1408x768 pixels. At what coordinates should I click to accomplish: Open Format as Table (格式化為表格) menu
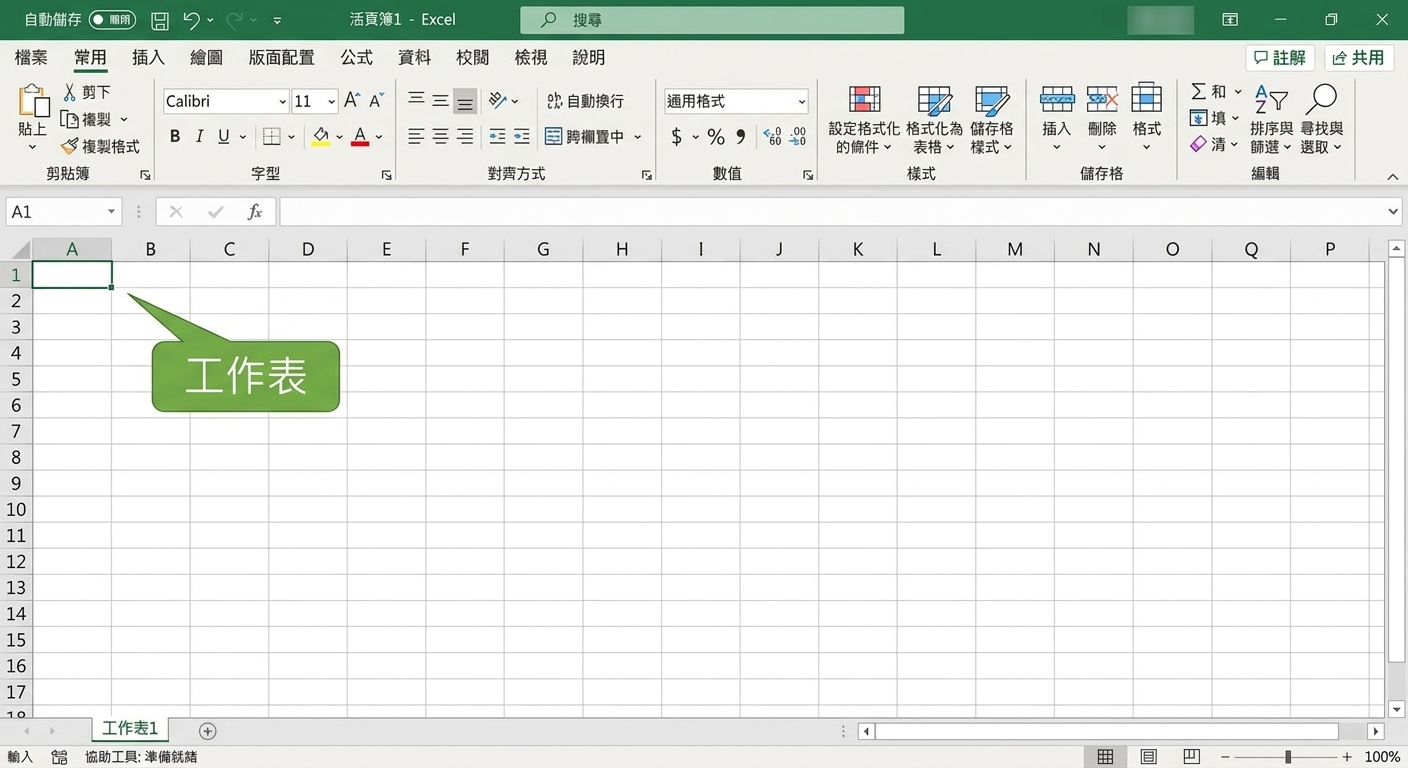(x=934, y=119)
